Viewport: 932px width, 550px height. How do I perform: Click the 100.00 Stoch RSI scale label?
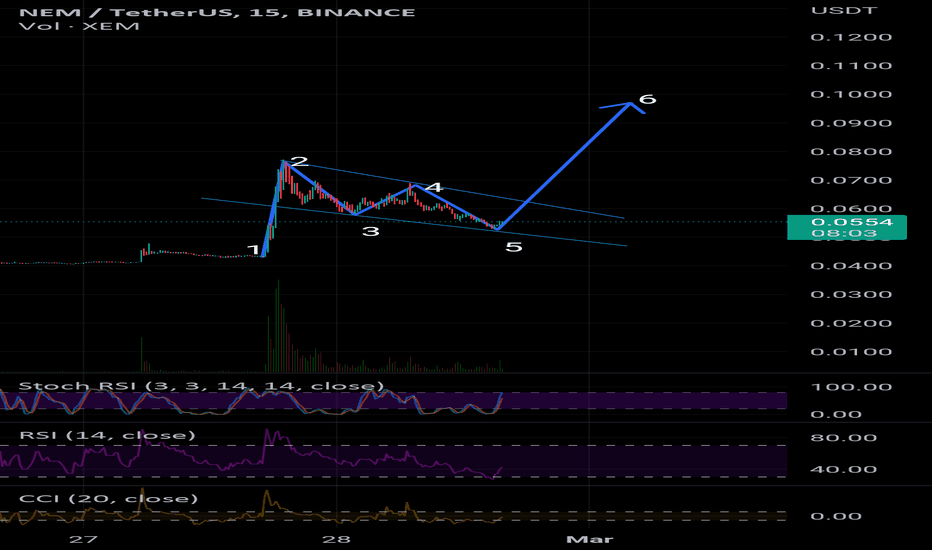click(851, 387)
